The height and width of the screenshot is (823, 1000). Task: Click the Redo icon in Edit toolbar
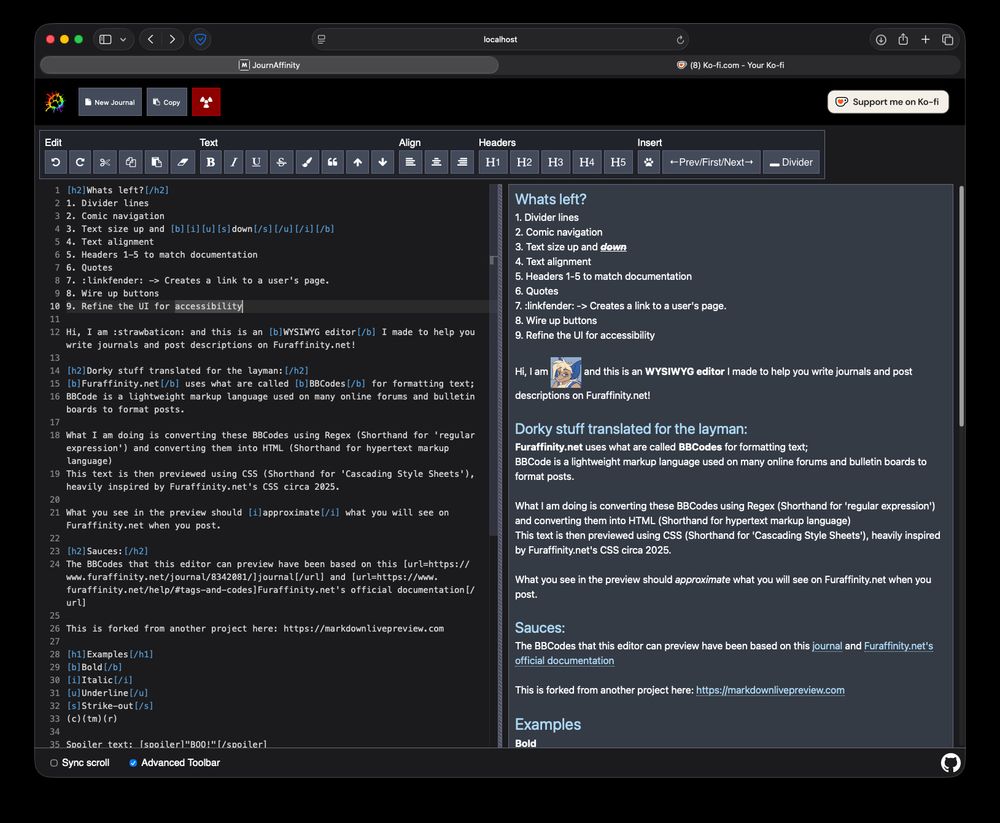click(80, 162)
